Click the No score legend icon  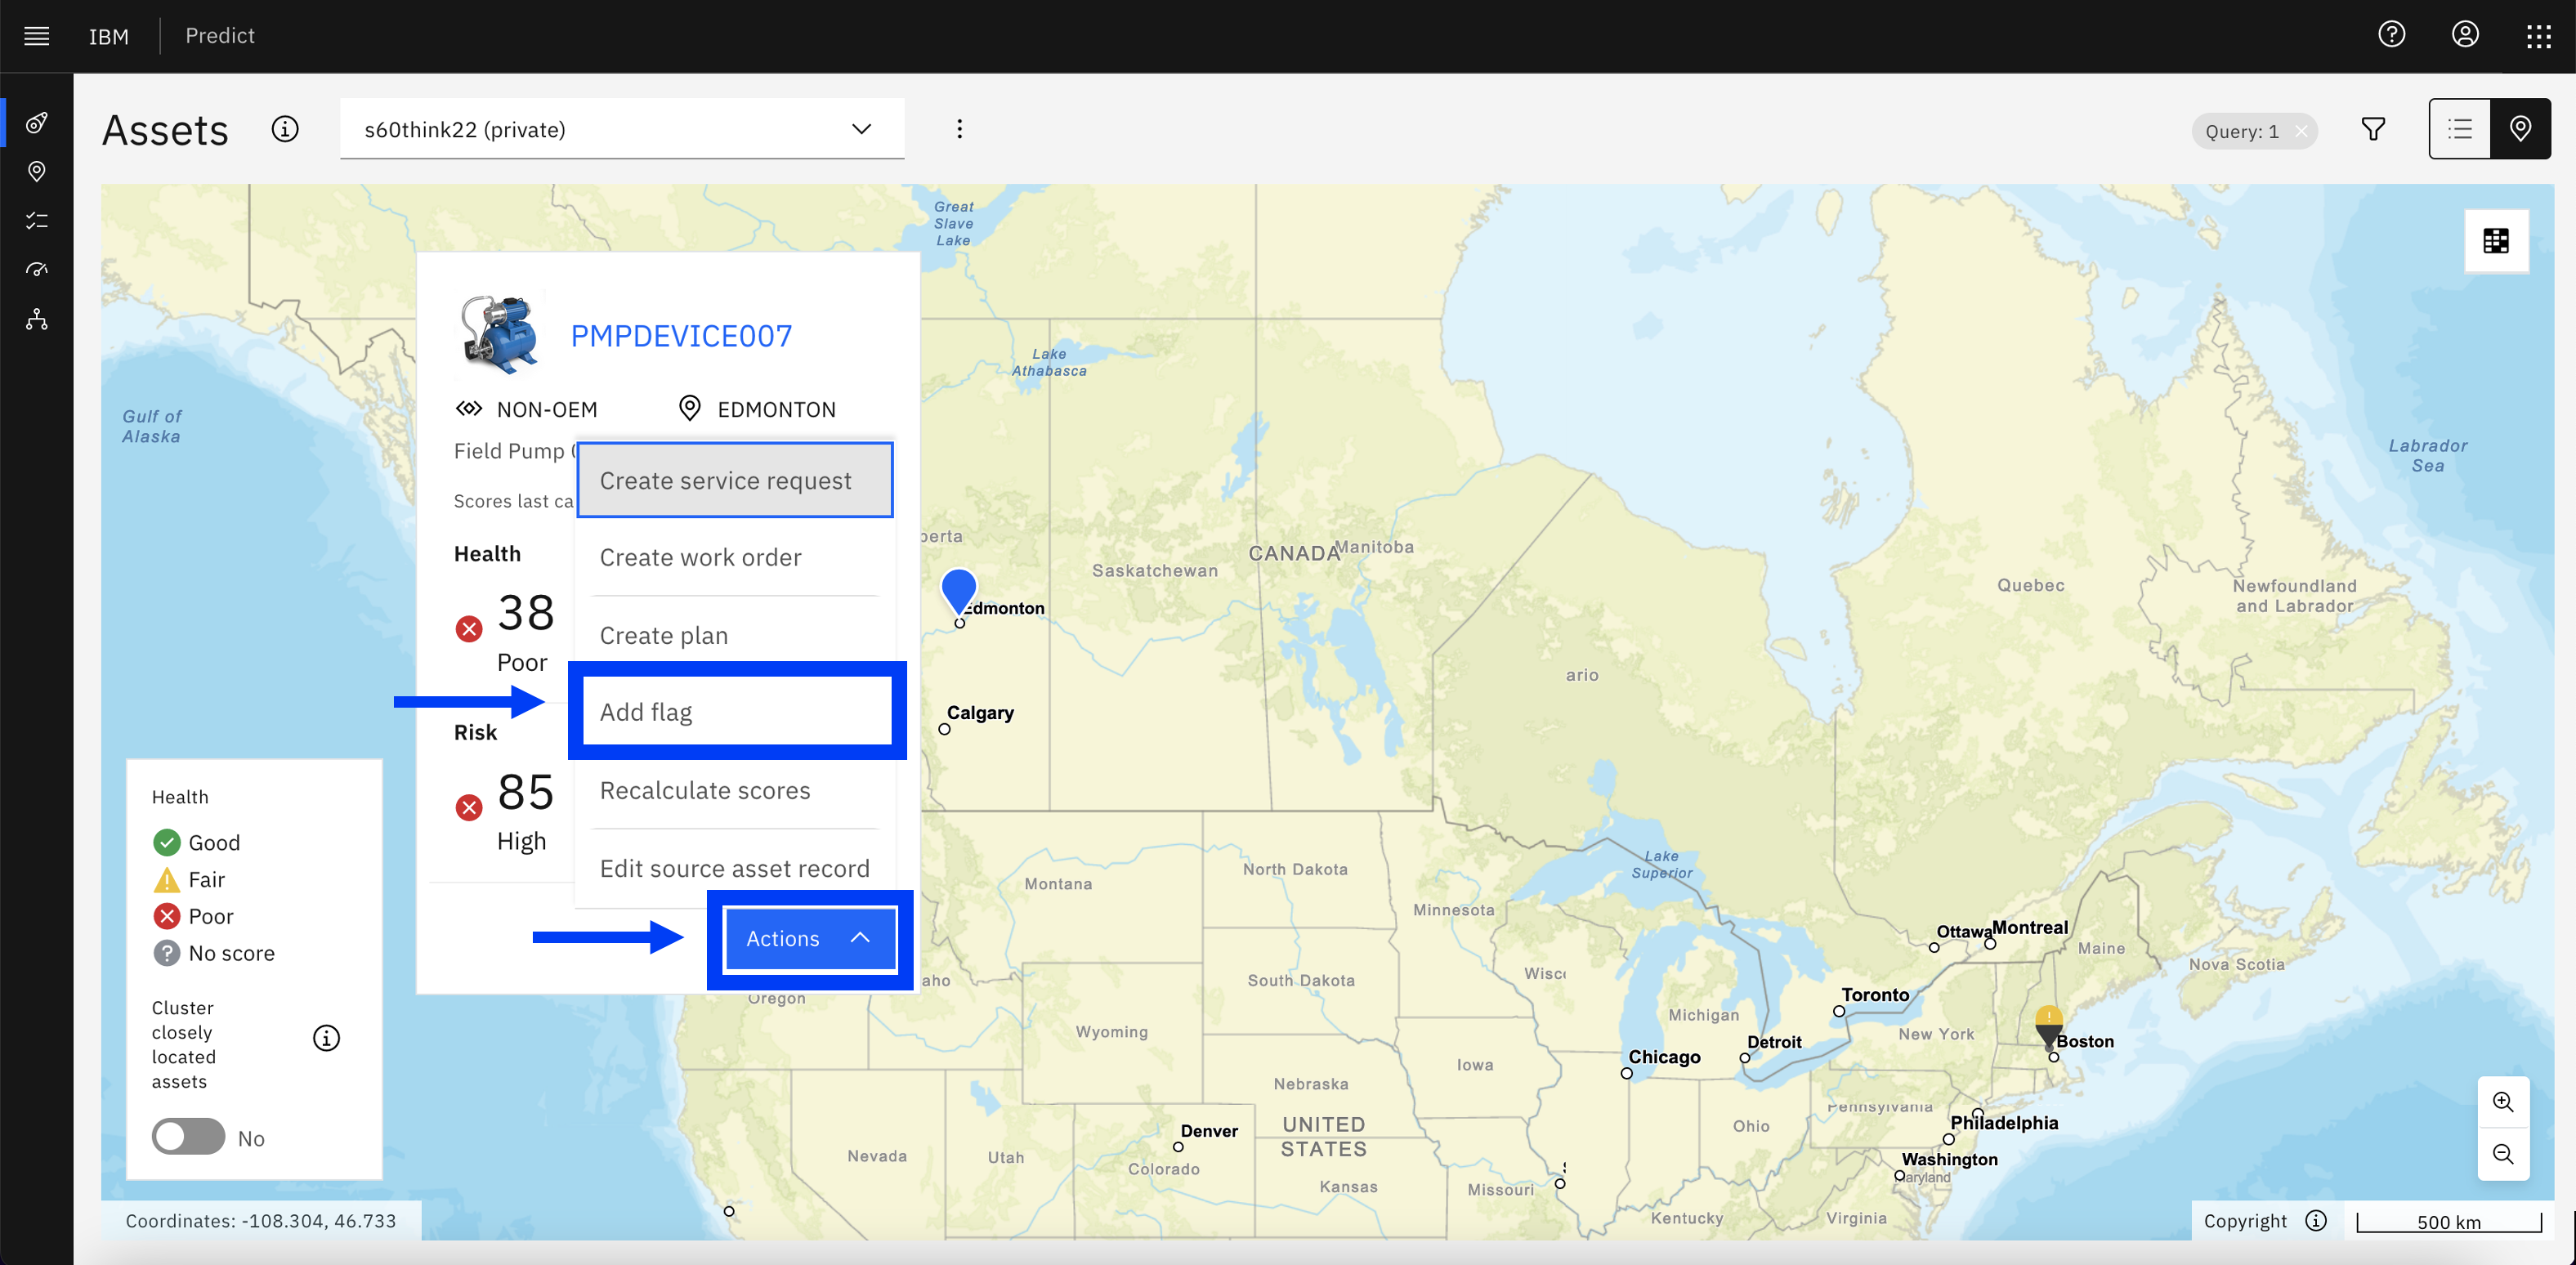click(x=166, y=953)
